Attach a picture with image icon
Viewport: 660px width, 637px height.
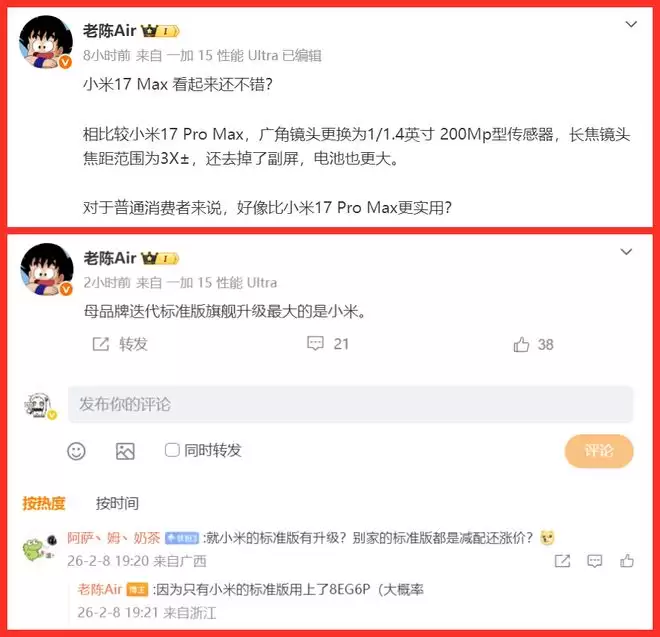(125, 451)
